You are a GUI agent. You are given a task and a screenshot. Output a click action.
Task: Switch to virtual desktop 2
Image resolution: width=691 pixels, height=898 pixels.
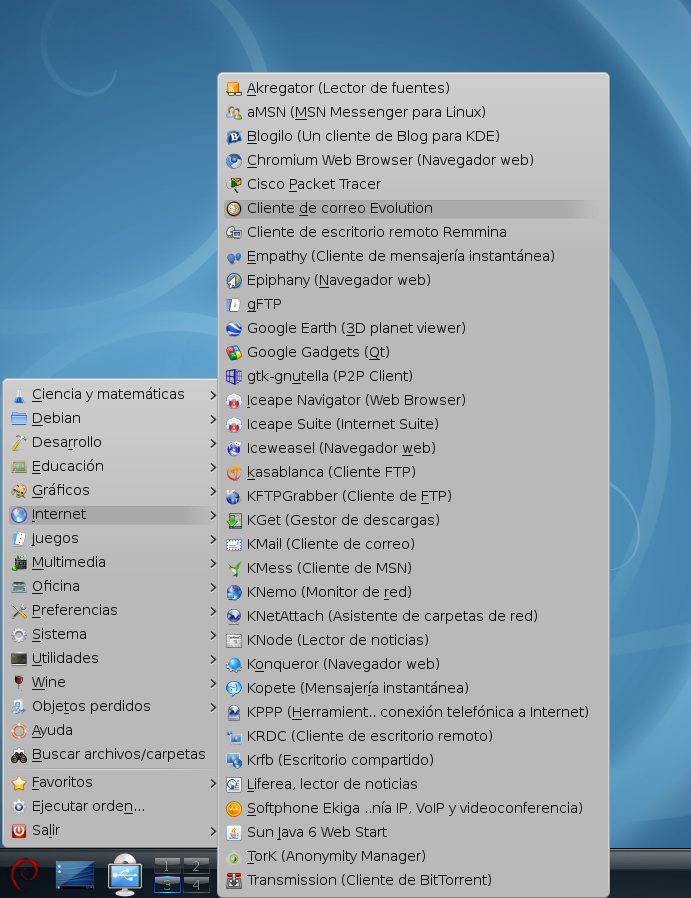(x=196, y=865)
